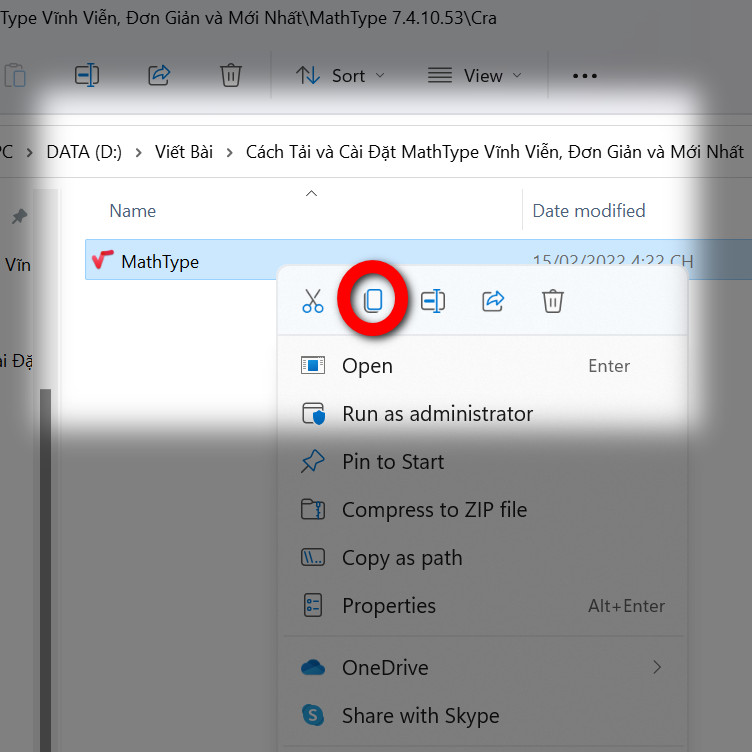Click Viết Bài in breadcrumb
This screenshot has width=752, height=752.
click(184, 152)
